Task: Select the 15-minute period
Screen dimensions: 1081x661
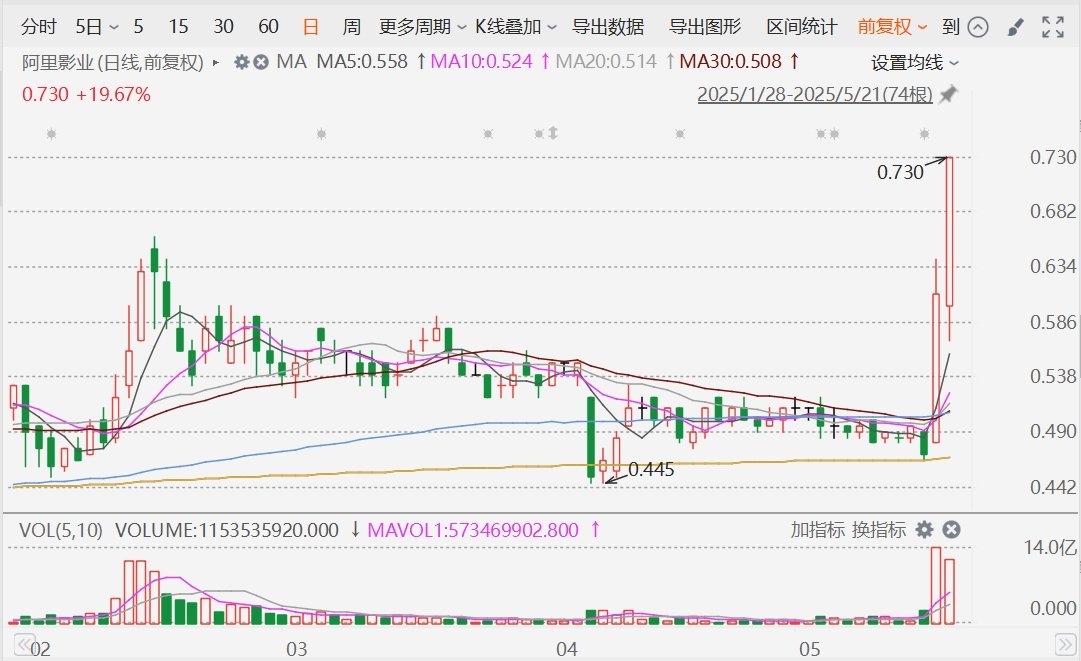Action: coord(178,27)
